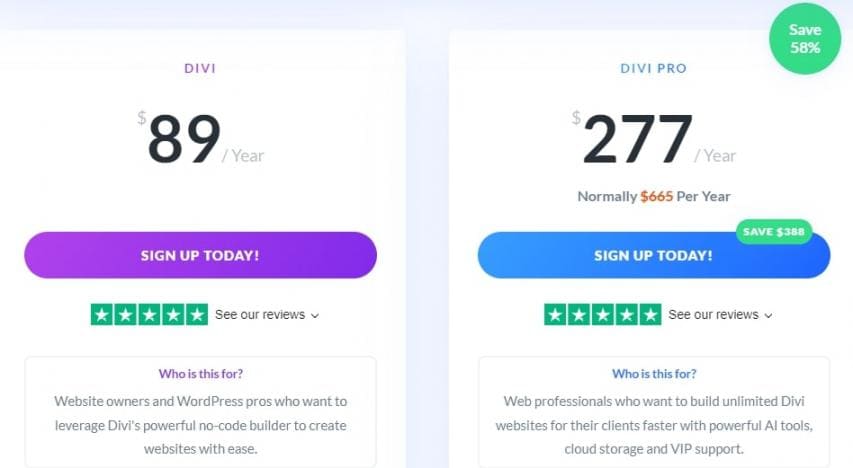Click the $89 per year price
Viewport: 853px width, 468px height.
184,140
